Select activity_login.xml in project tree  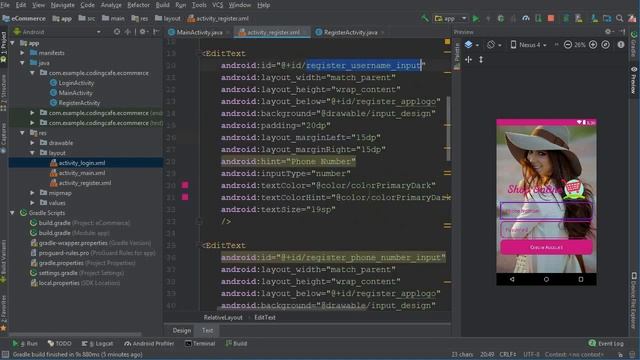(x=82, y=163)
